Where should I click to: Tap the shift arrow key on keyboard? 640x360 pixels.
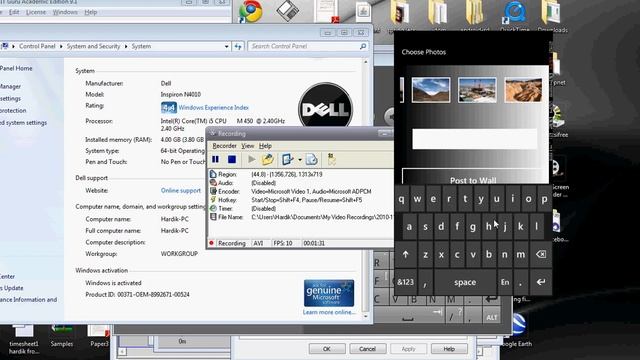405,255
